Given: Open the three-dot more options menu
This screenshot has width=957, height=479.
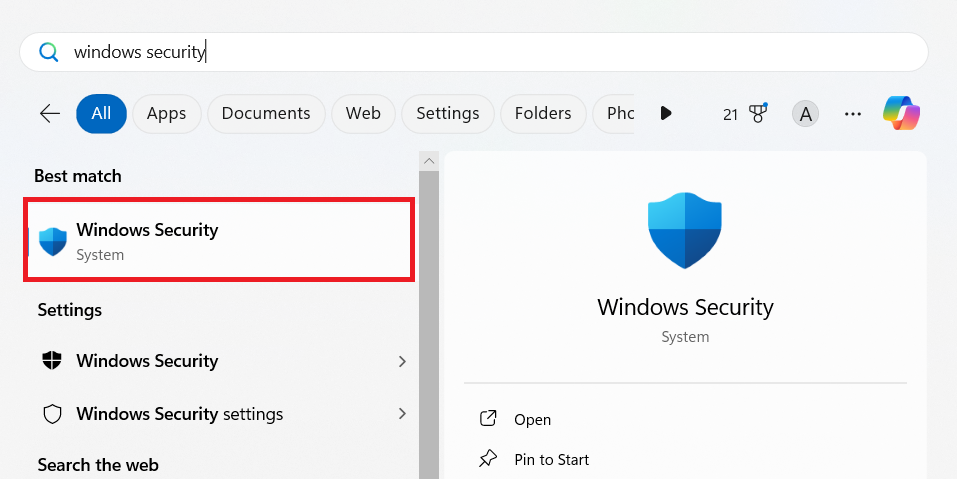Looking at the screenshot, I should coord(853,114).
